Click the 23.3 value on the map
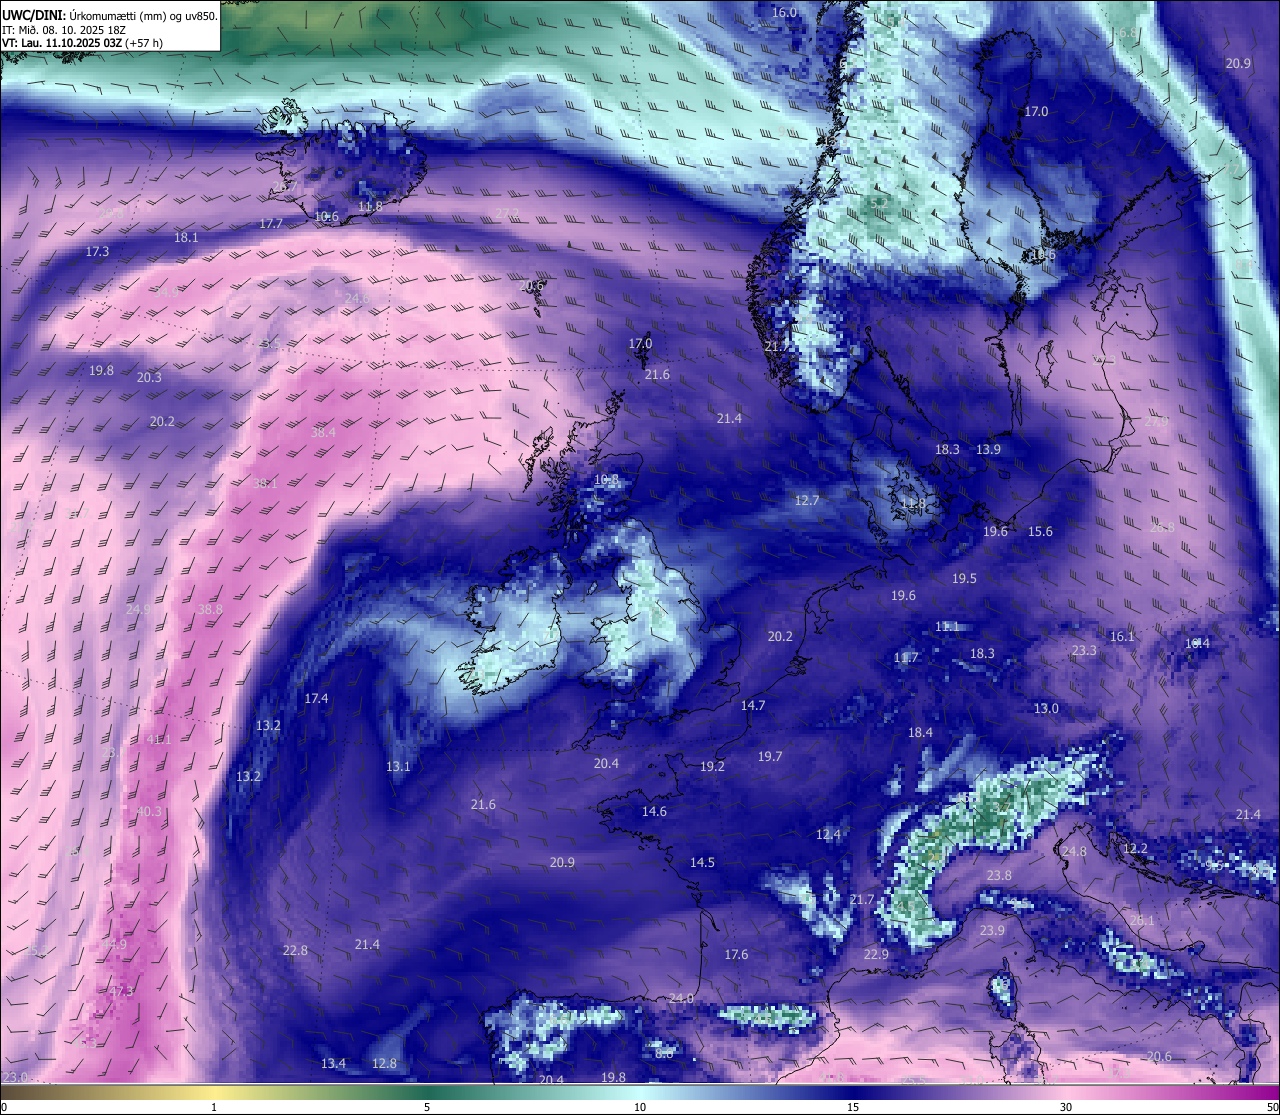 tap(1084, 650)
